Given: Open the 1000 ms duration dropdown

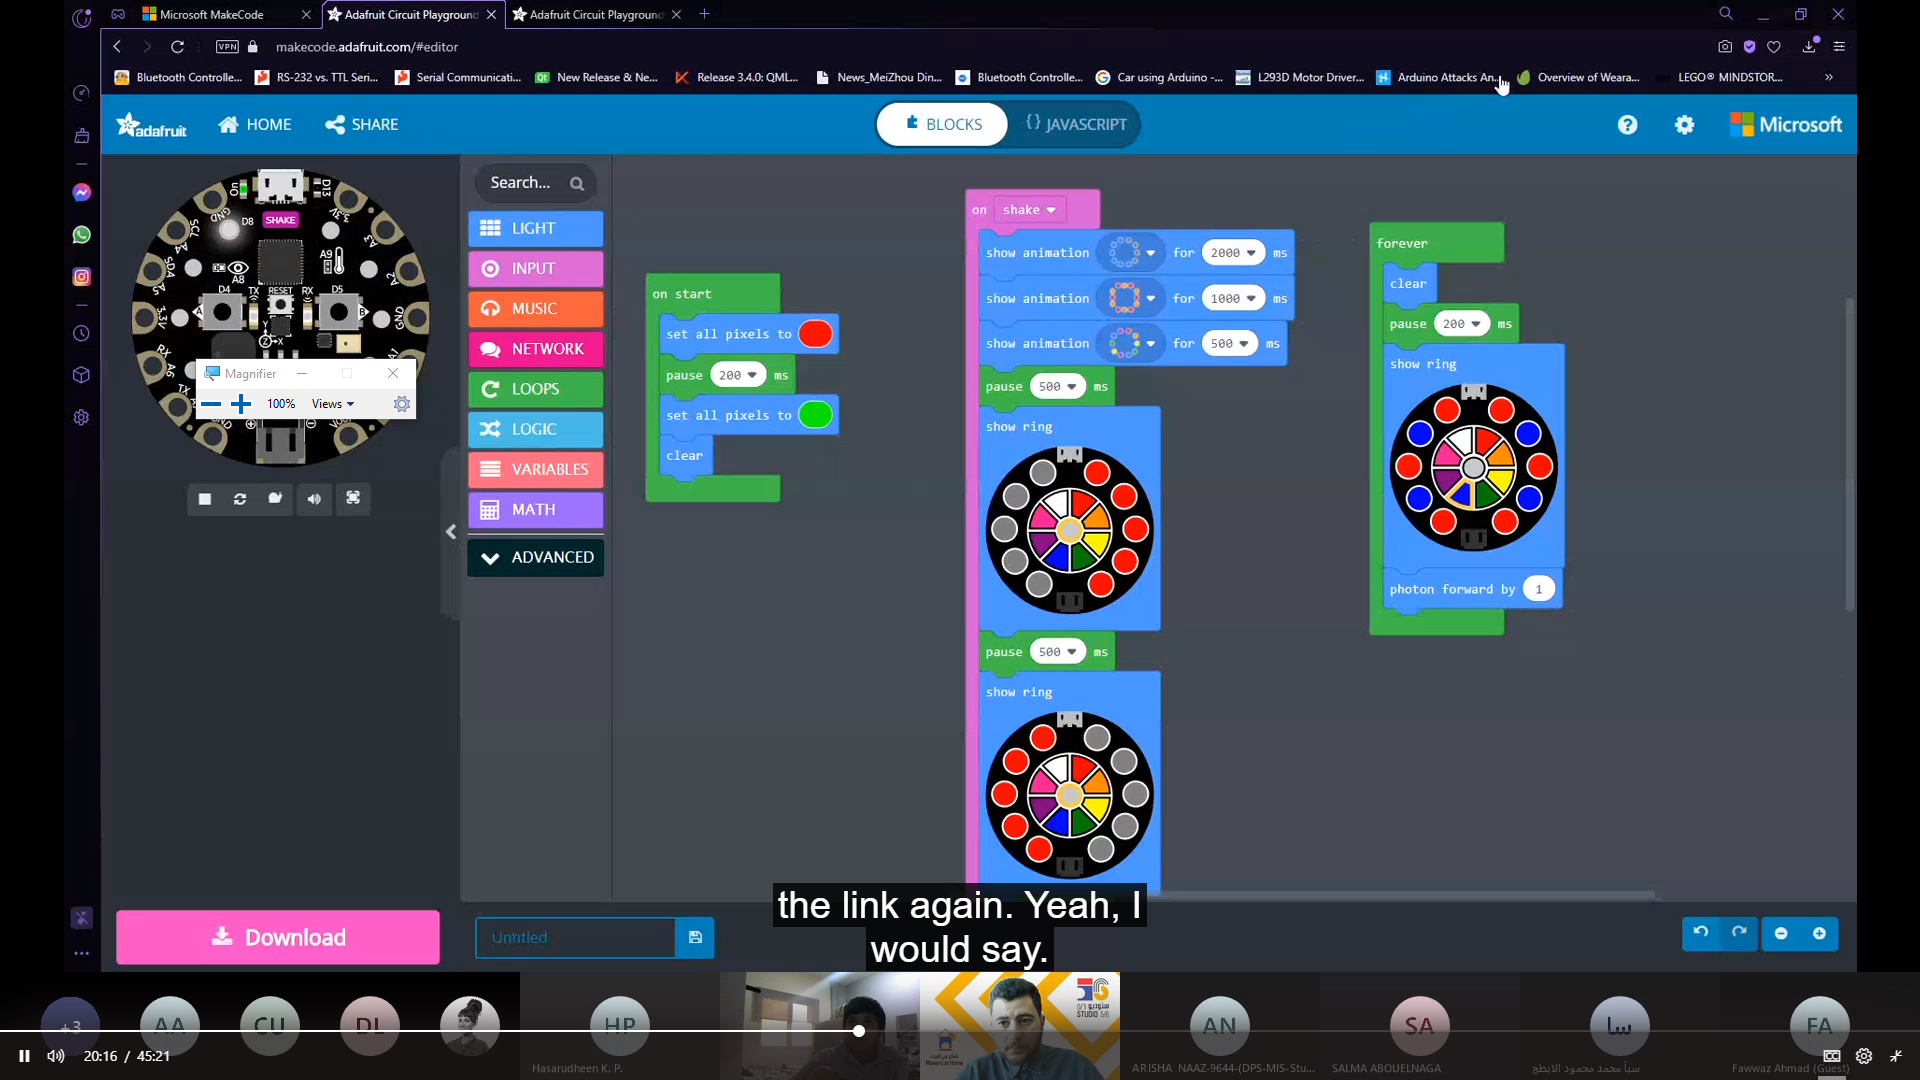Looking at the screenshot, I should click(x=1233, y=298).
